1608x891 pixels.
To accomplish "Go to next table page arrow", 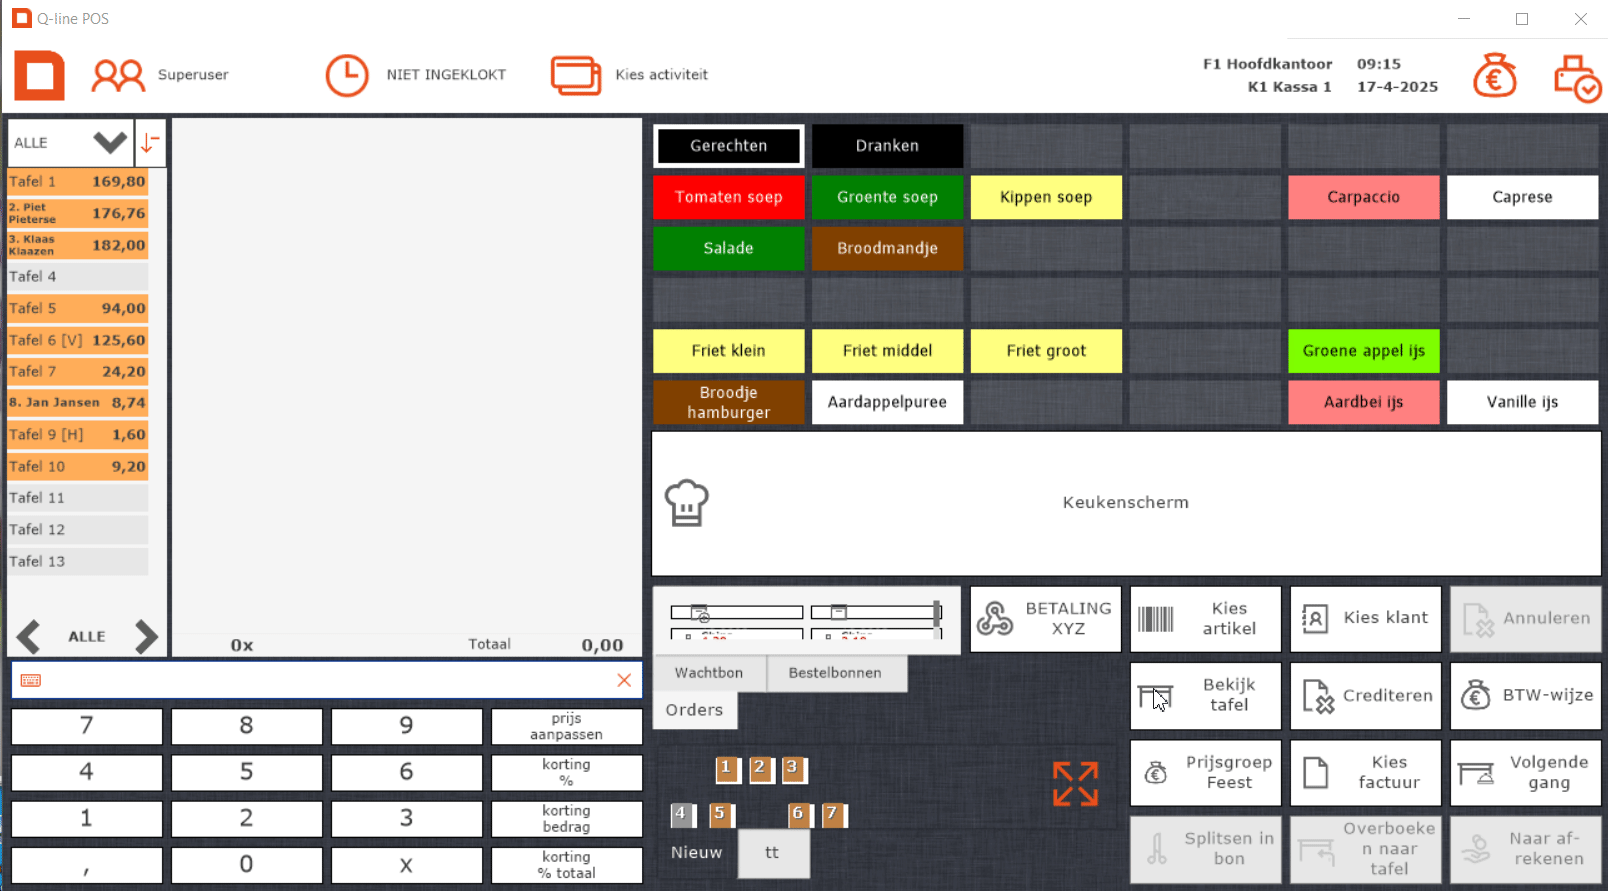I will [x=146, y=636].
